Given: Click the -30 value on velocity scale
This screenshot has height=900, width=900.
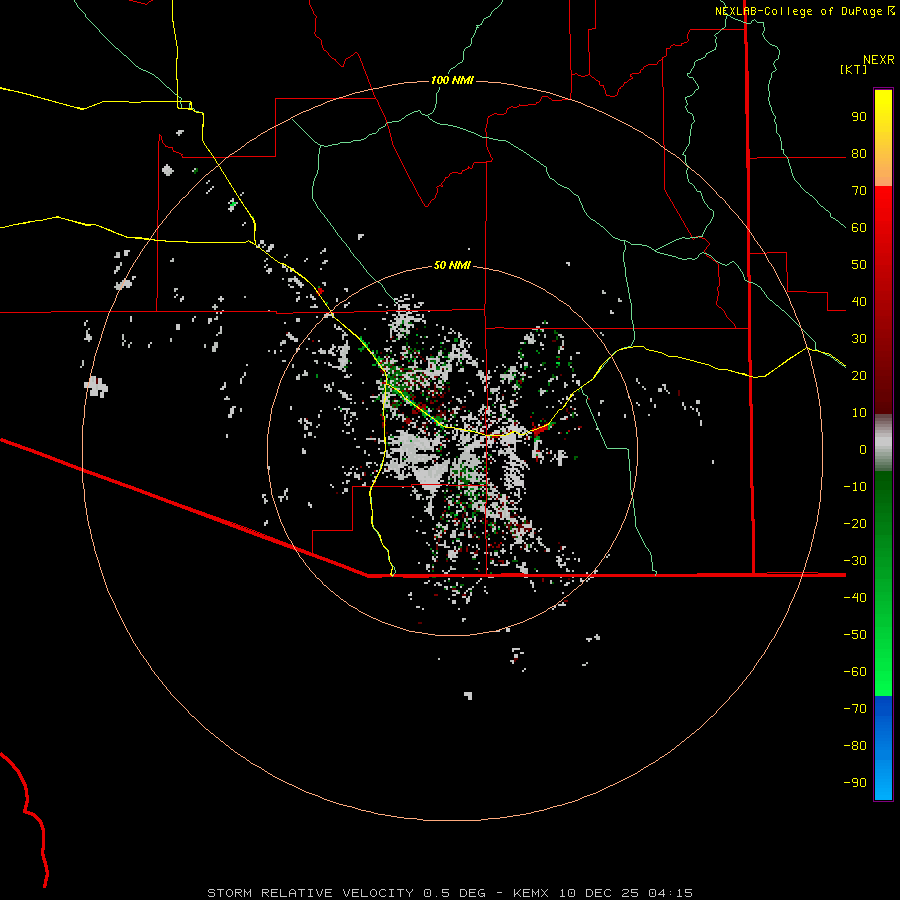Looking at the screenshot, I should click(x=855, y=561).
